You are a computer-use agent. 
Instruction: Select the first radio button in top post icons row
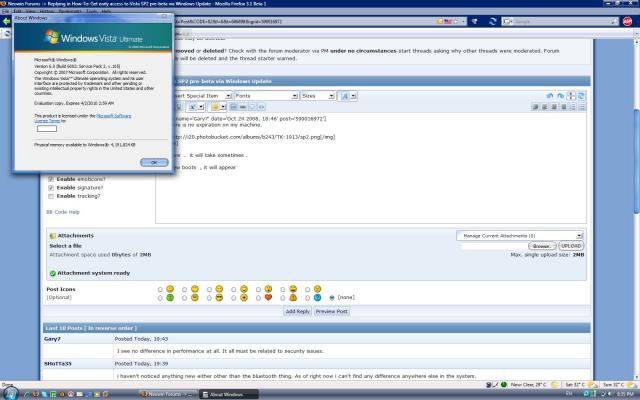(x=160, y=289)
